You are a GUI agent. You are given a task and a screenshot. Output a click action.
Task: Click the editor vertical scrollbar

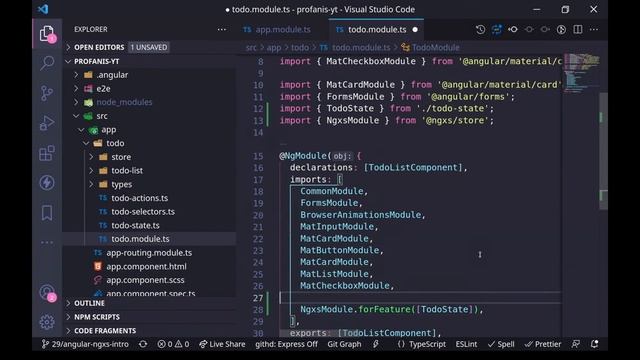point(603,151)
